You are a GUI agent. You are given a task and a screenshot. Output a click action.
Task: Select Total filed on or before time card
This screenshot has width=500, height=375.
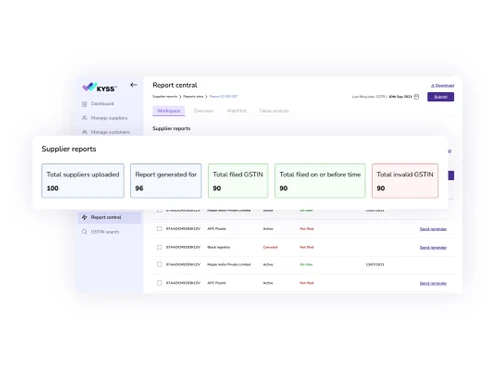(x=320, y=181)
